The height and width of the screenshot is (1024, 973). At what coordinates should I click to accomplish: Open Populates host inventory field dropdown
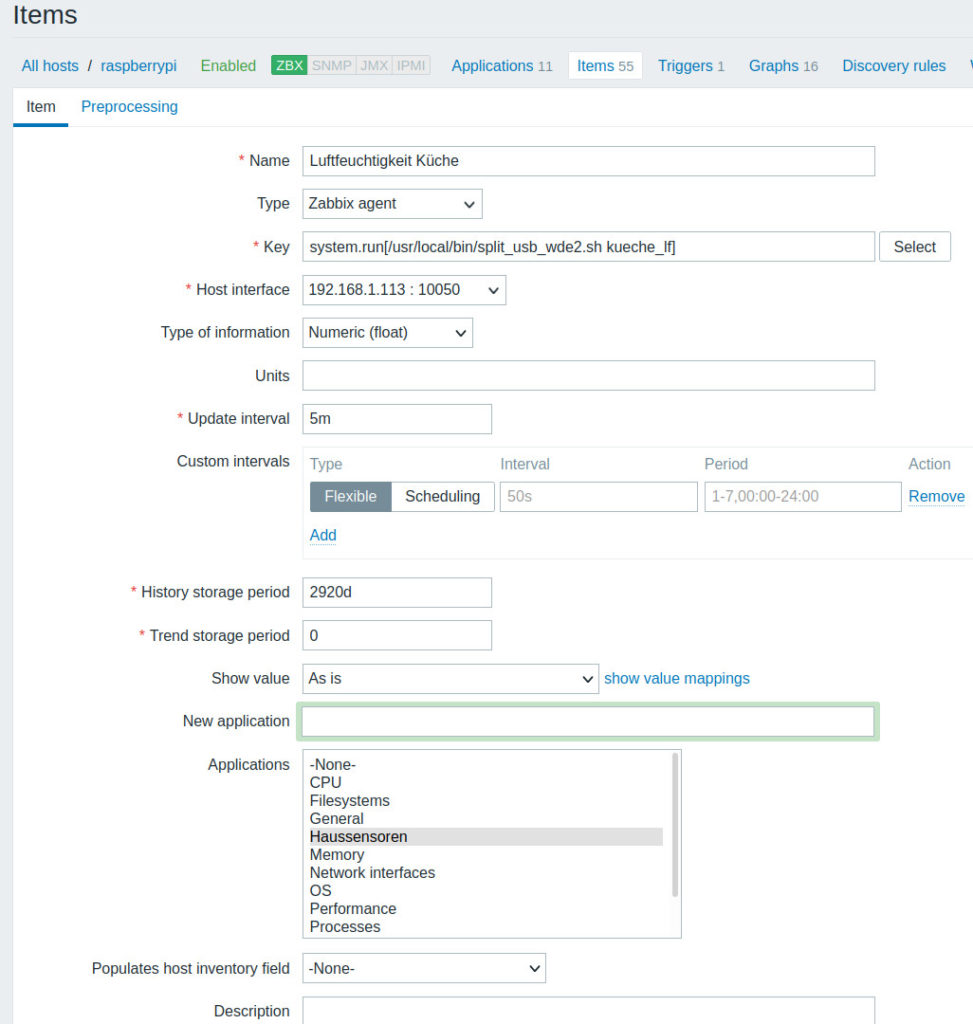tap(424, 968)
